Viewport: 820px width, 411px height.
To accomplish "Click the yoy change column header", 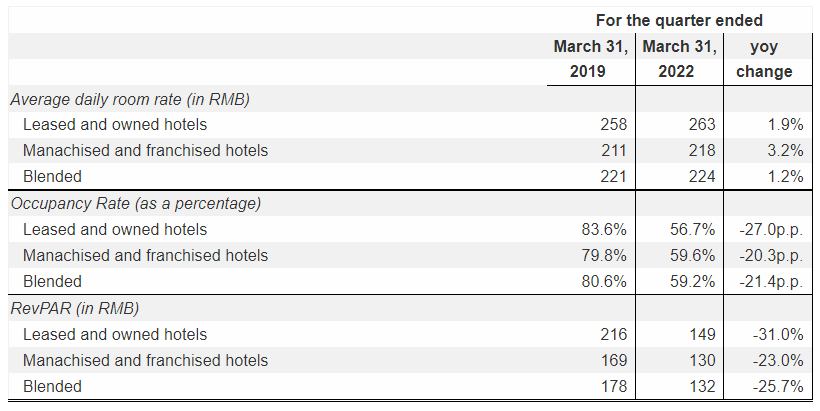I will click(764, 59).
